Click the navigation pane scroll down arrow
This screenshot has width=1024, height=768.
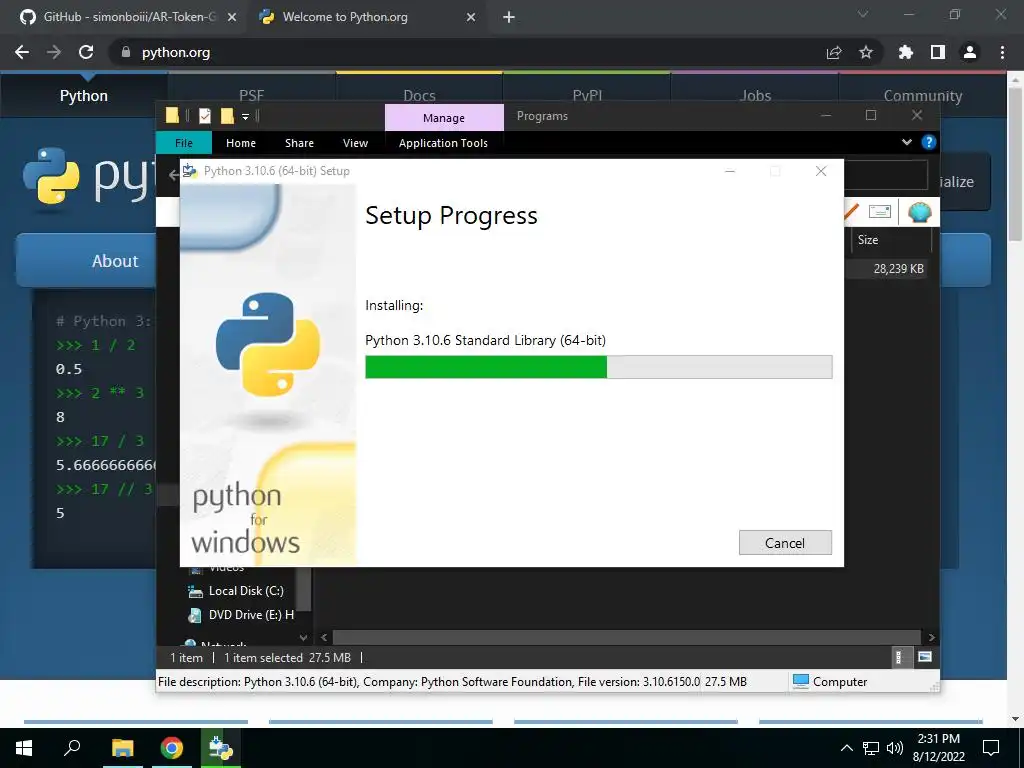[303, 637]
